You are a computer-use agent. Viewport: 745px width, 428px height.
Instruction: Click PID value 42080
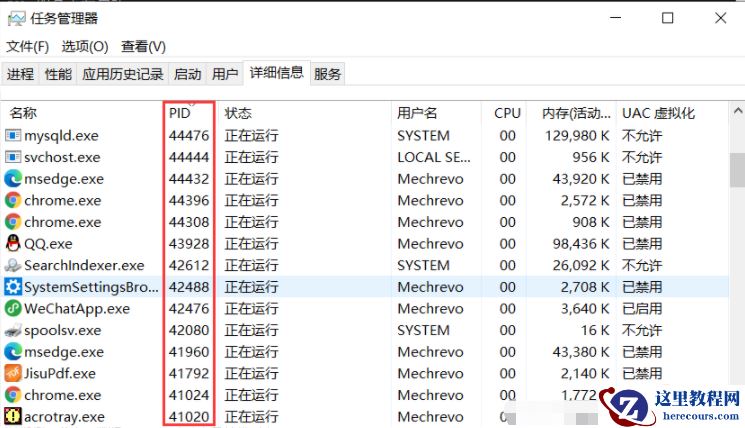(189, 330)
